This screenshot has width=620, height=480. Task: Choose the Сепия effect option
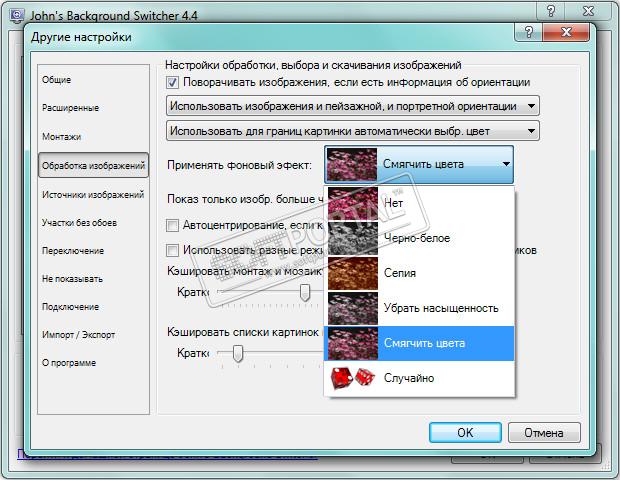coord(419,273)
